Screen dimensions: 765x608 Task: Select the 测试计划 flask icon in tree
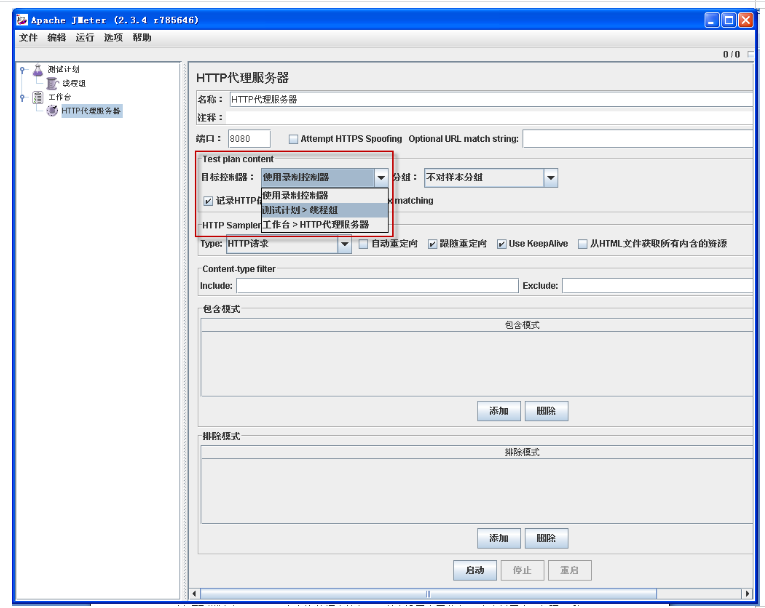[x=38, y=70]
